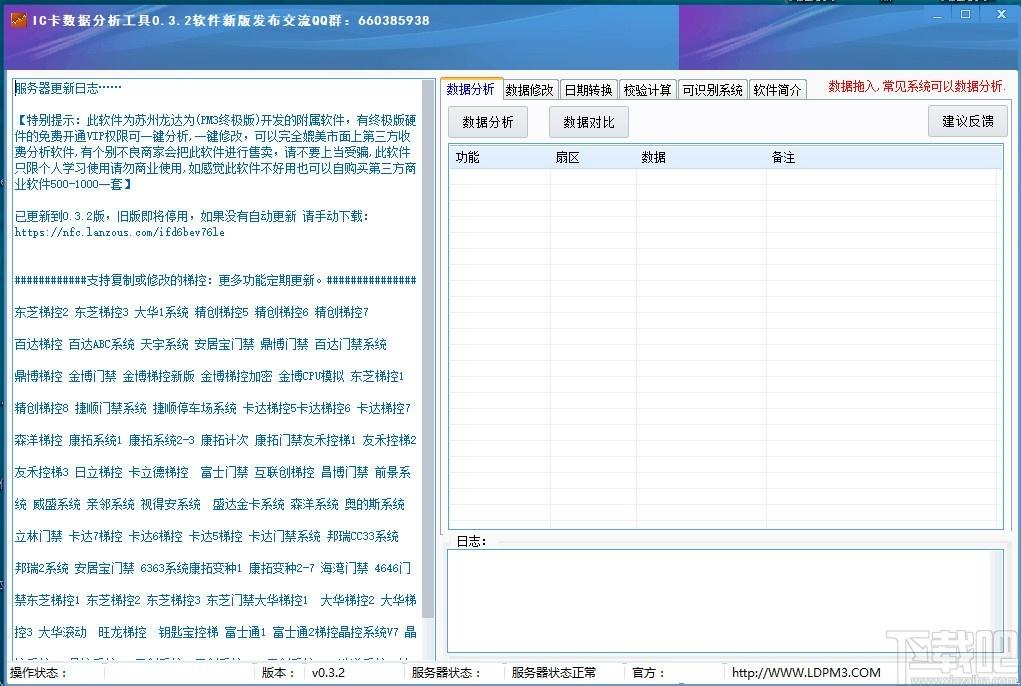The image size is (1021, 686).
Task: Click the 百达ABC系统 entry in the log
Action: pyautogui.click(x=102, y=344)
